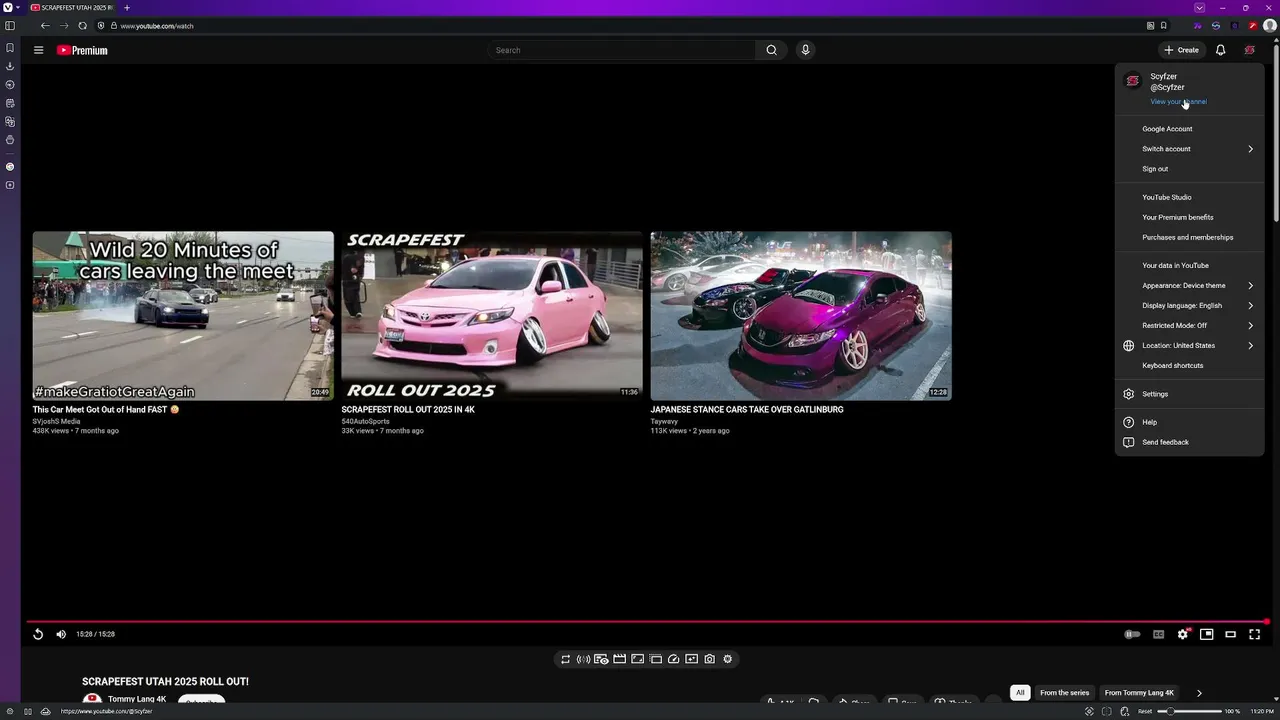
Task: Add a web panel with plus icon
Action: (x=10, y=185)
